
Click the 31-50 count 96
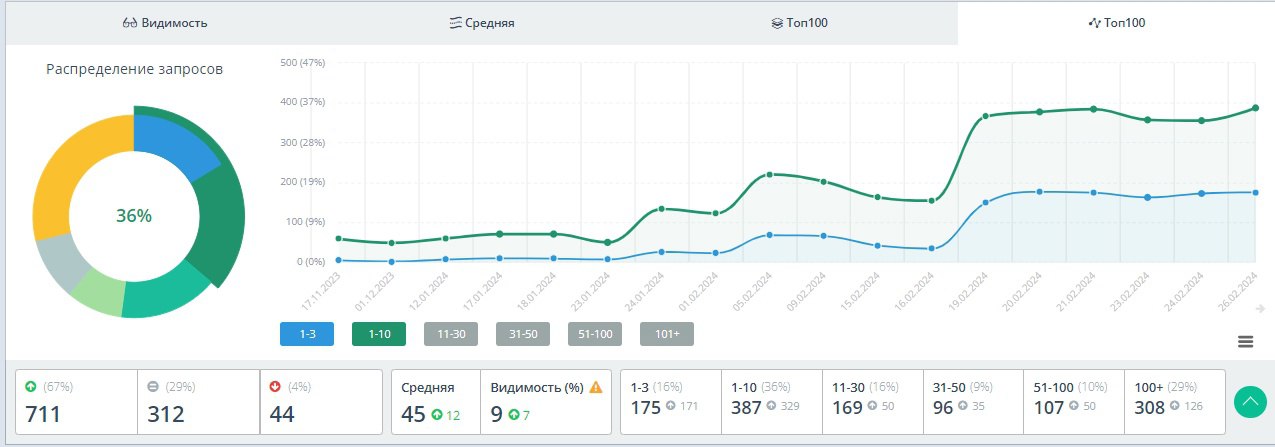click(x=944, y=406)
